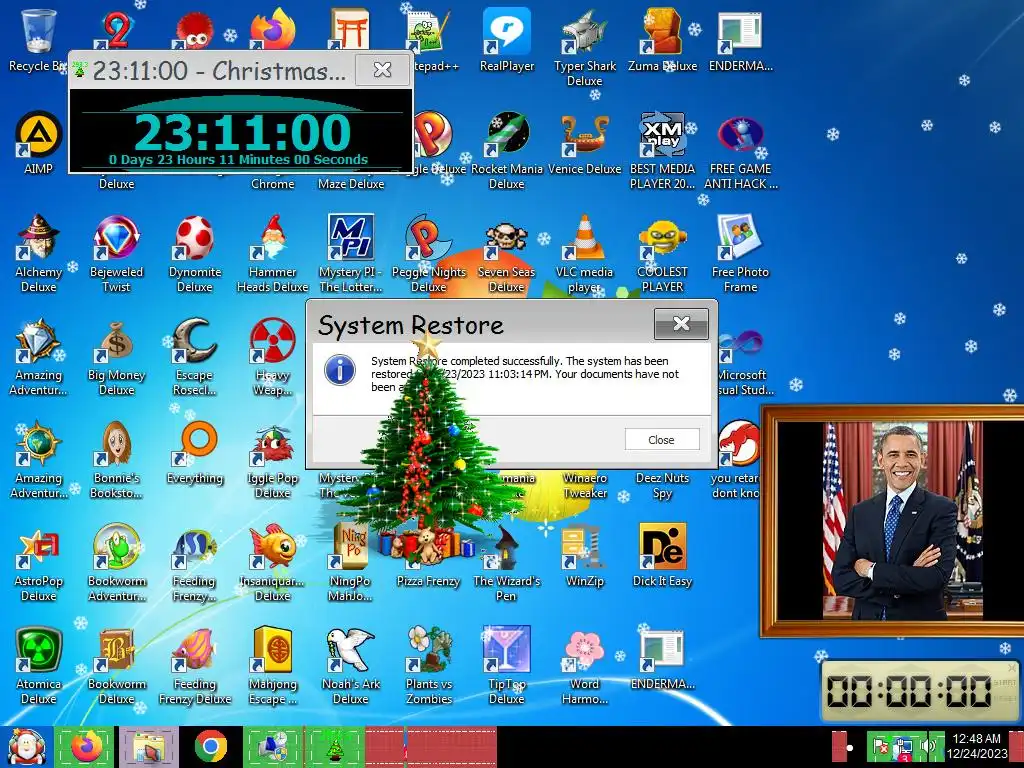Select the Winaero Tweaker icon
Viewport: 1024px width, 768px height.
[x=584, y=485]
